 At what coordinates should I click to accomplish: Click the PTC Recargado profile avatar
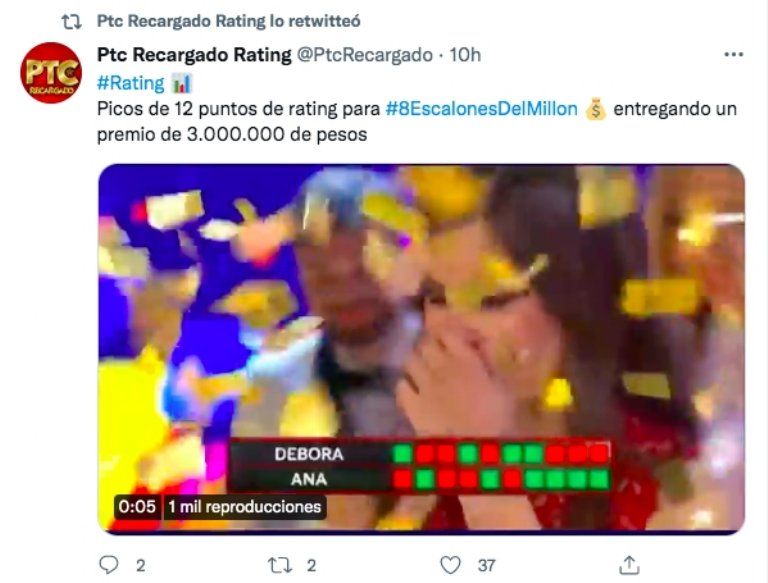coord(51,73)
